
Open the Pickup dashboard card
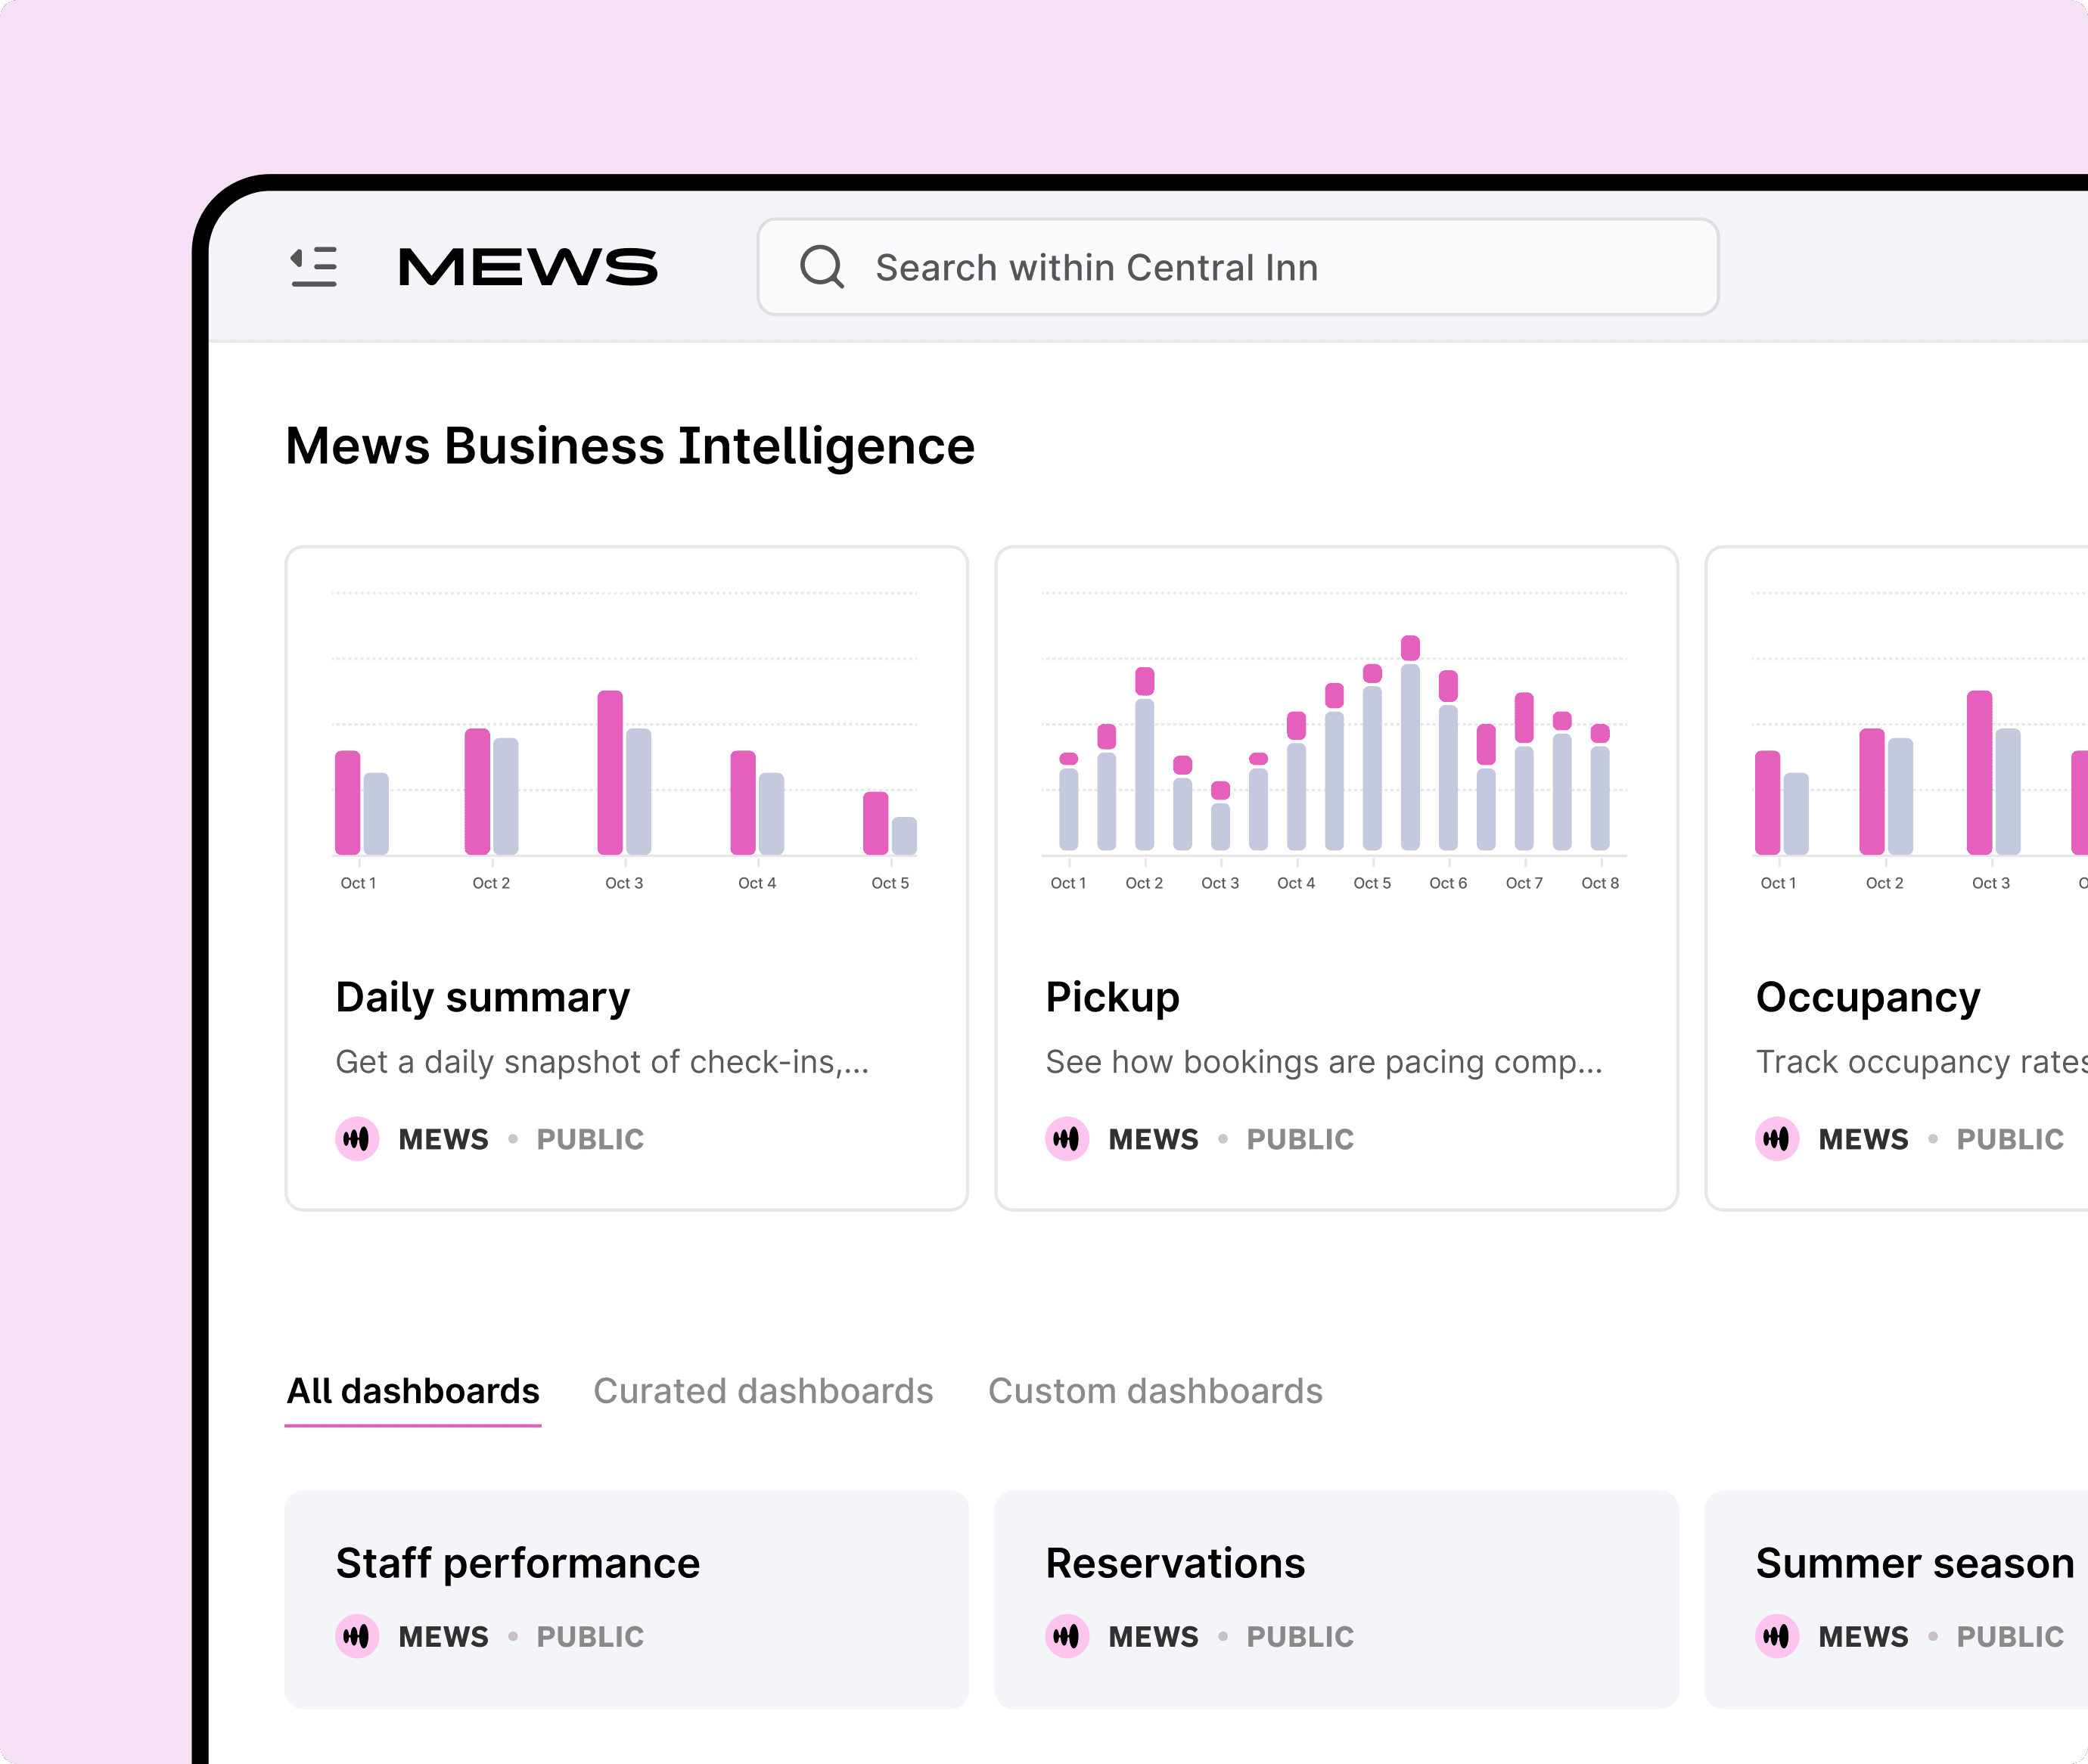coord(1336,878)
